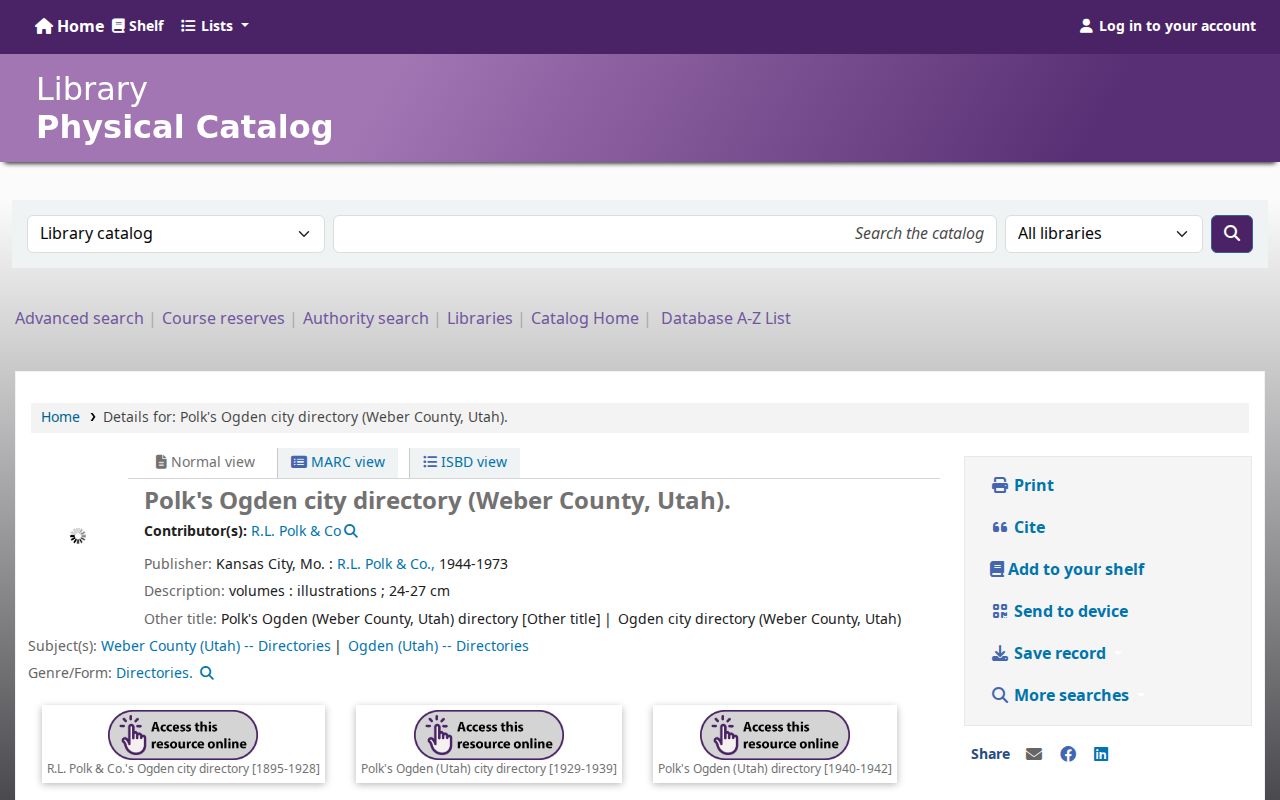Click Cite in the side panel
This screenshot has height=800, width=1280.
pyautogui.click(x=1018, y=527)
